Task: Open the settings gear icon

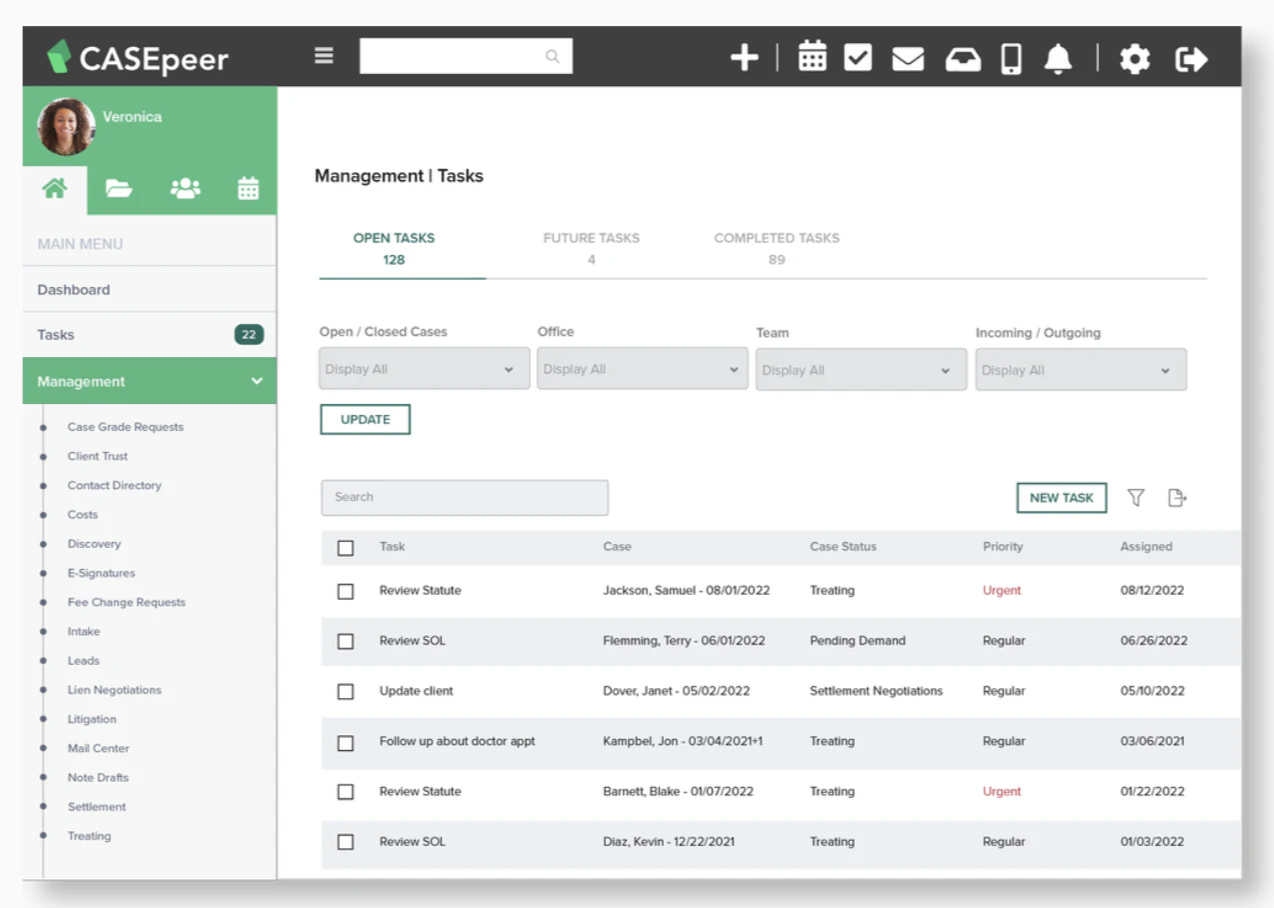Action: click(x=1134, y=59)
